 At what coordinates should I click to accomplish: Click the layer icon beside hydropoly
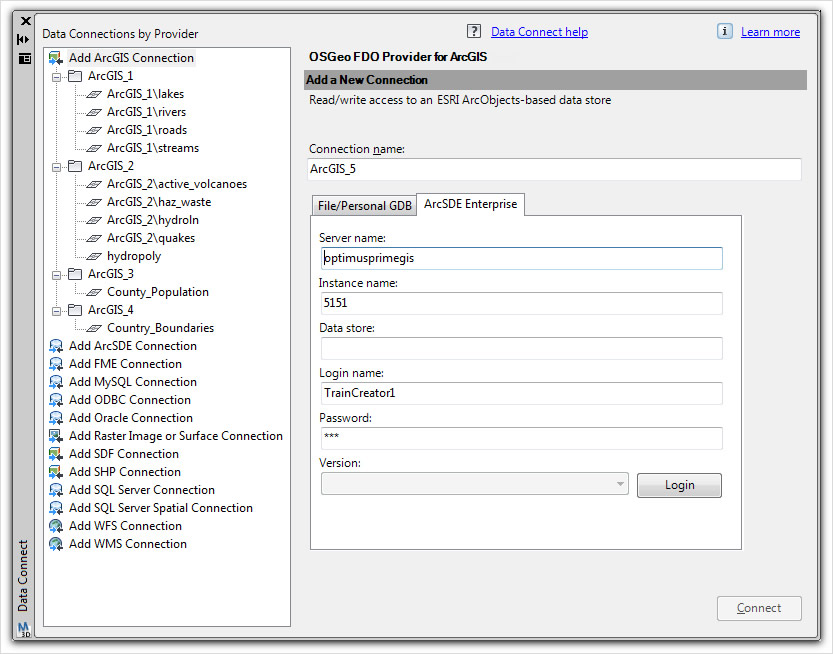pos(94,257)
